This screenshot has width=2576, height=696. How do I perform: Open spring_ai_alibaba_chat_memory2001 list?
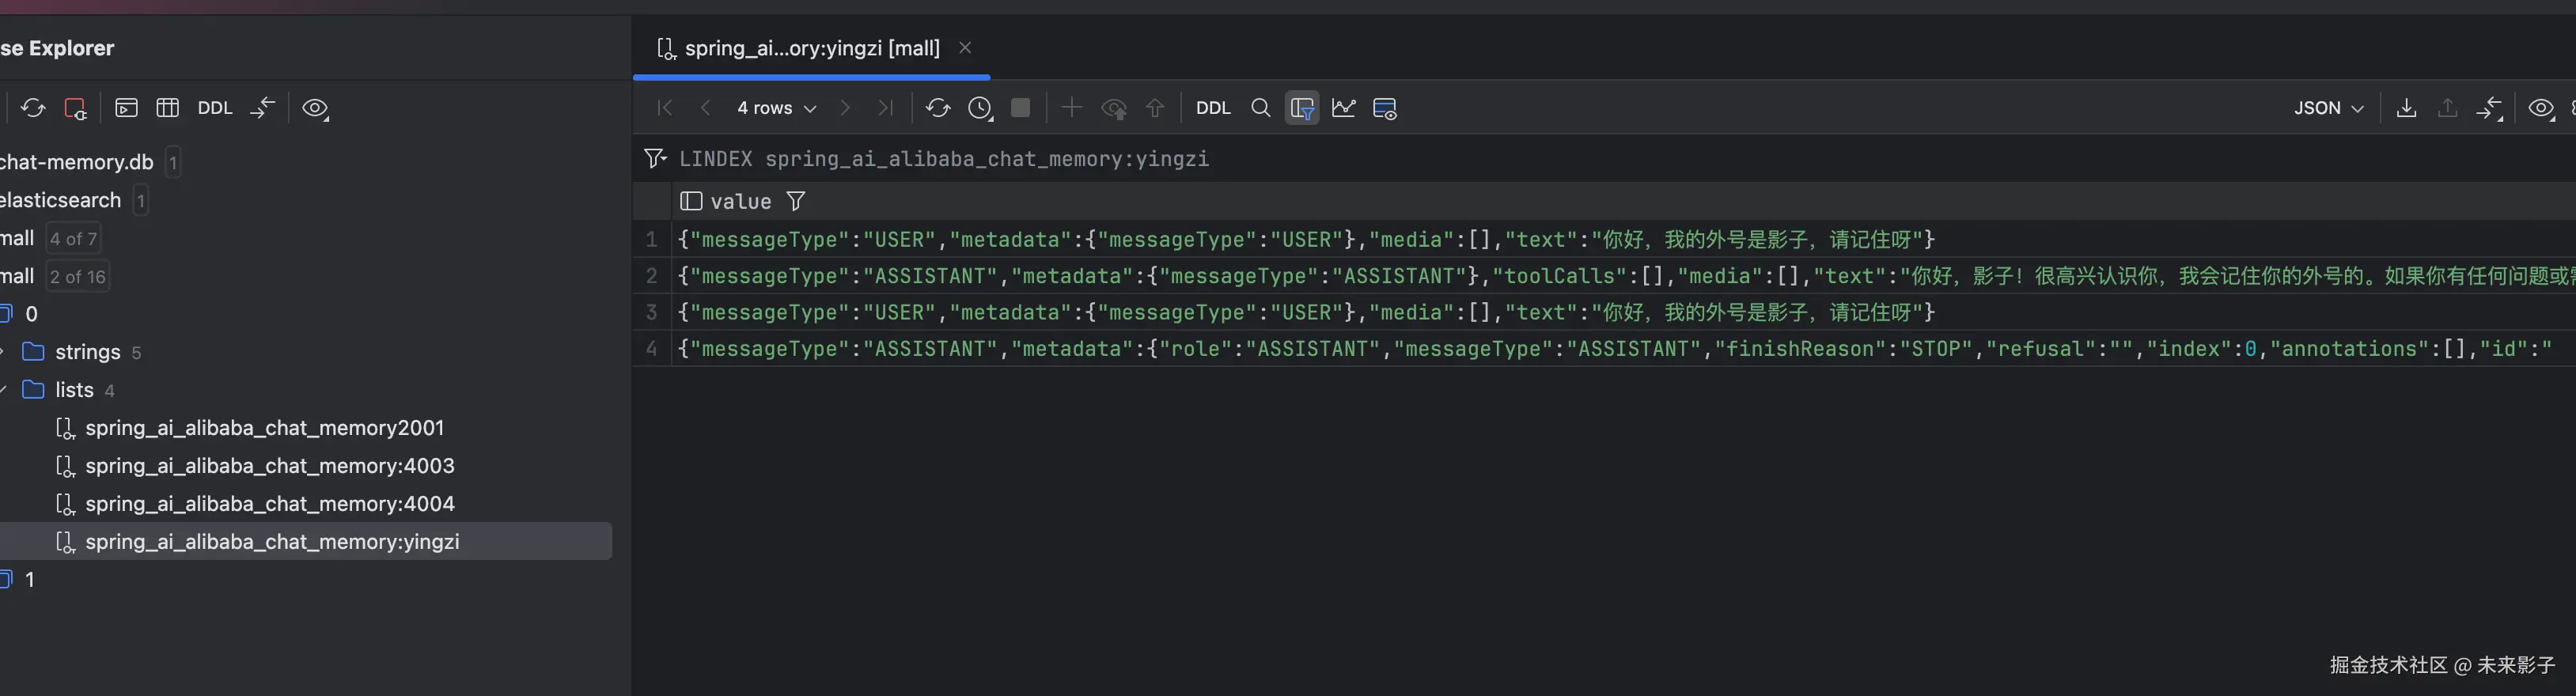(264, 428)
